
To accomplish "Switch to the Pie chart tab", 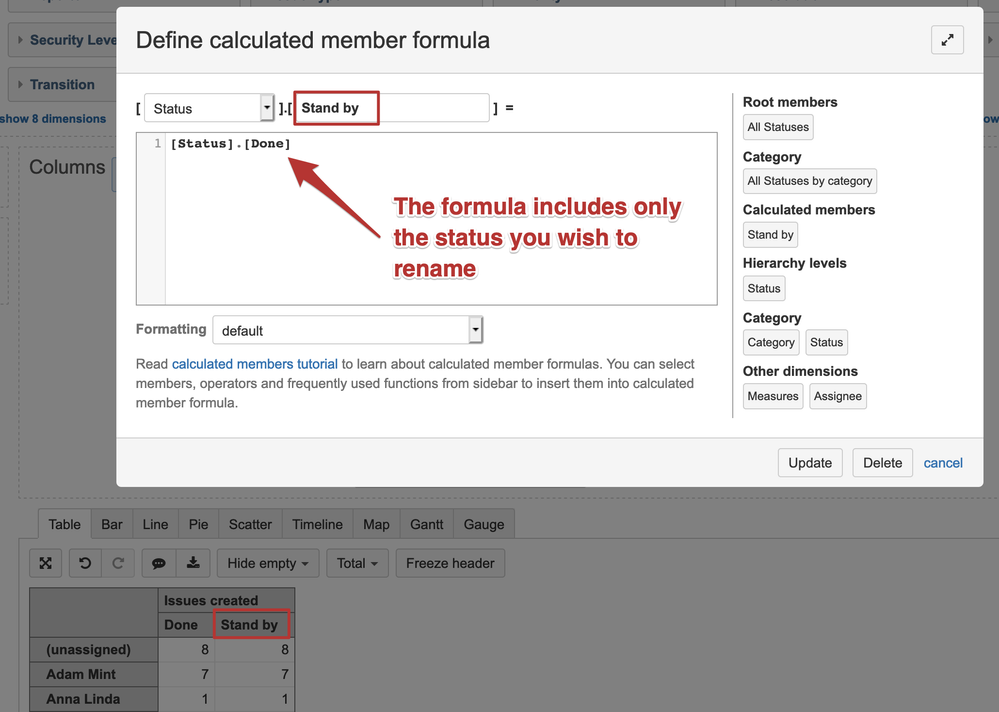I will pos(198,524).
